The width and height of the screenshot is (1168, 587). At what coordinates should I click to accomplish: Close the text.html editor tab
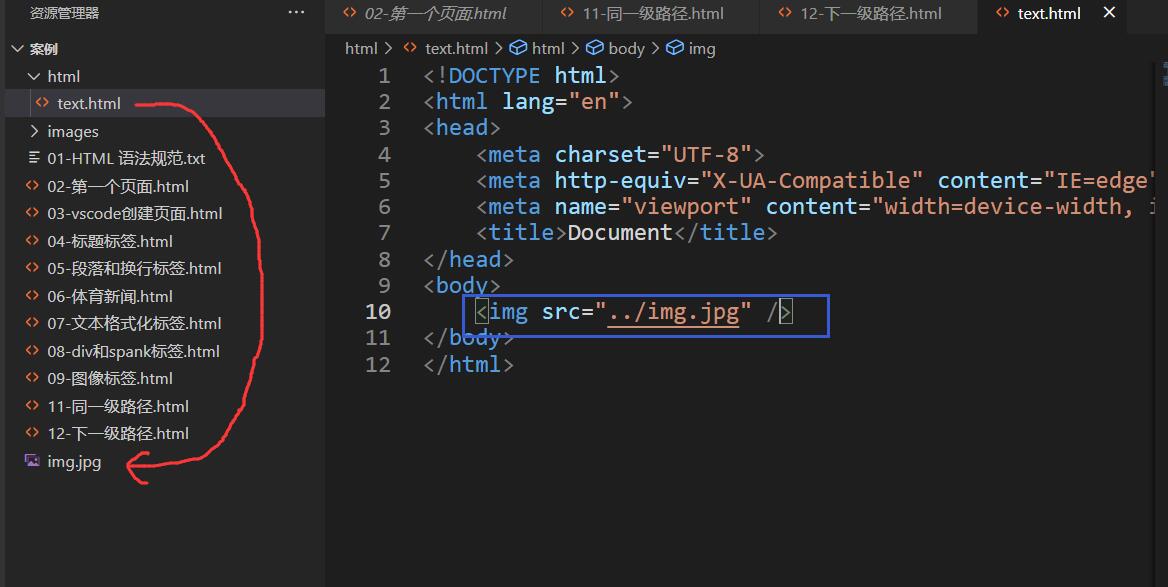pos(1109,13)
